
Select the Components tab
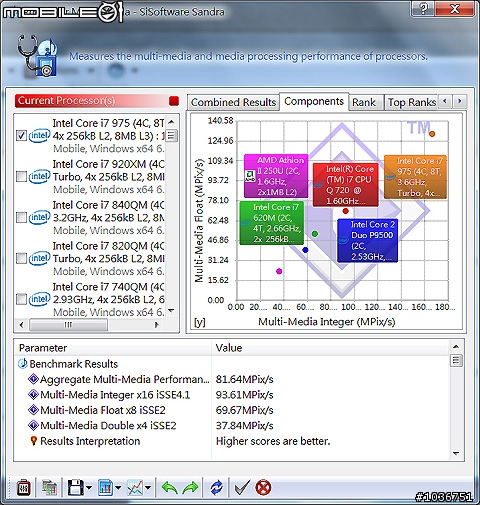pyautogui.click(x=314, y=101)
